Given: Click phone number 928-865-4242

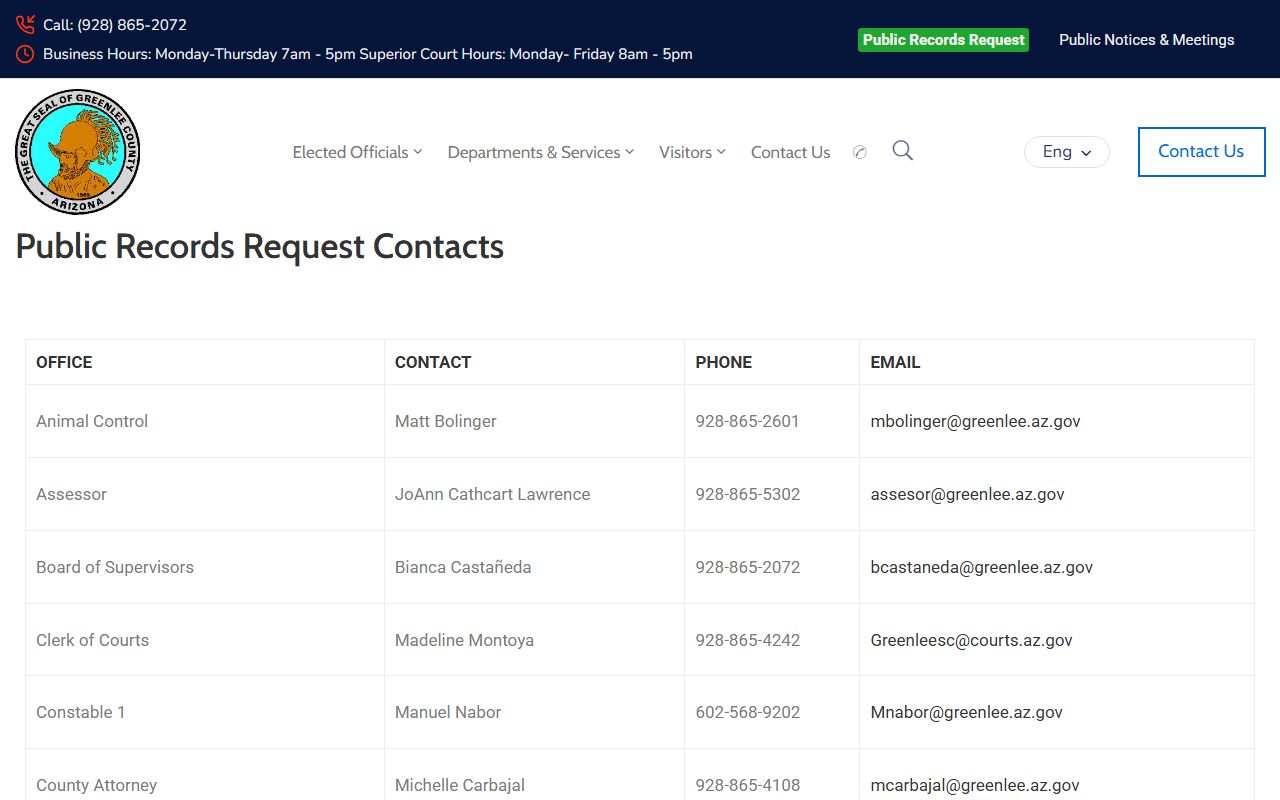Looking at the screenshot, I should click(x=748, y=640).
